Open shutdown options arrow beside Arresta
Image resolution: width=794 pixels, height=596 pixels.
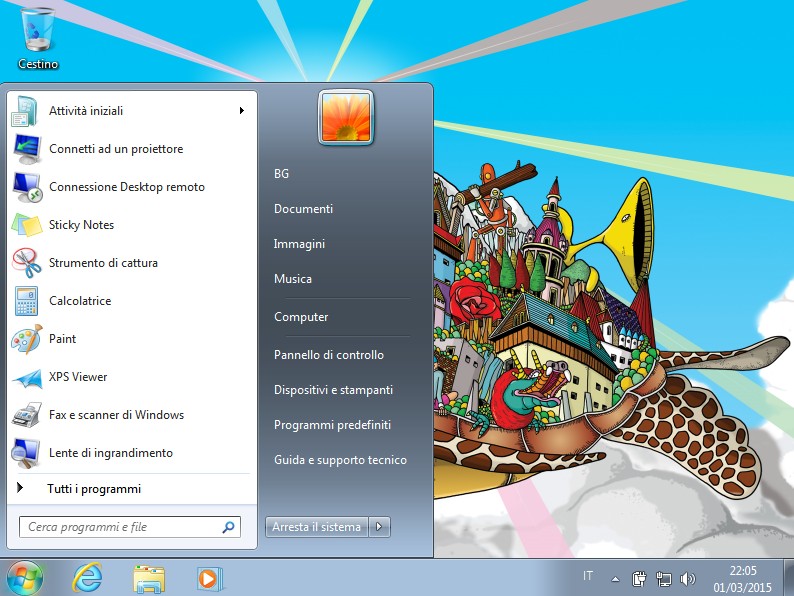click(379, 527)
